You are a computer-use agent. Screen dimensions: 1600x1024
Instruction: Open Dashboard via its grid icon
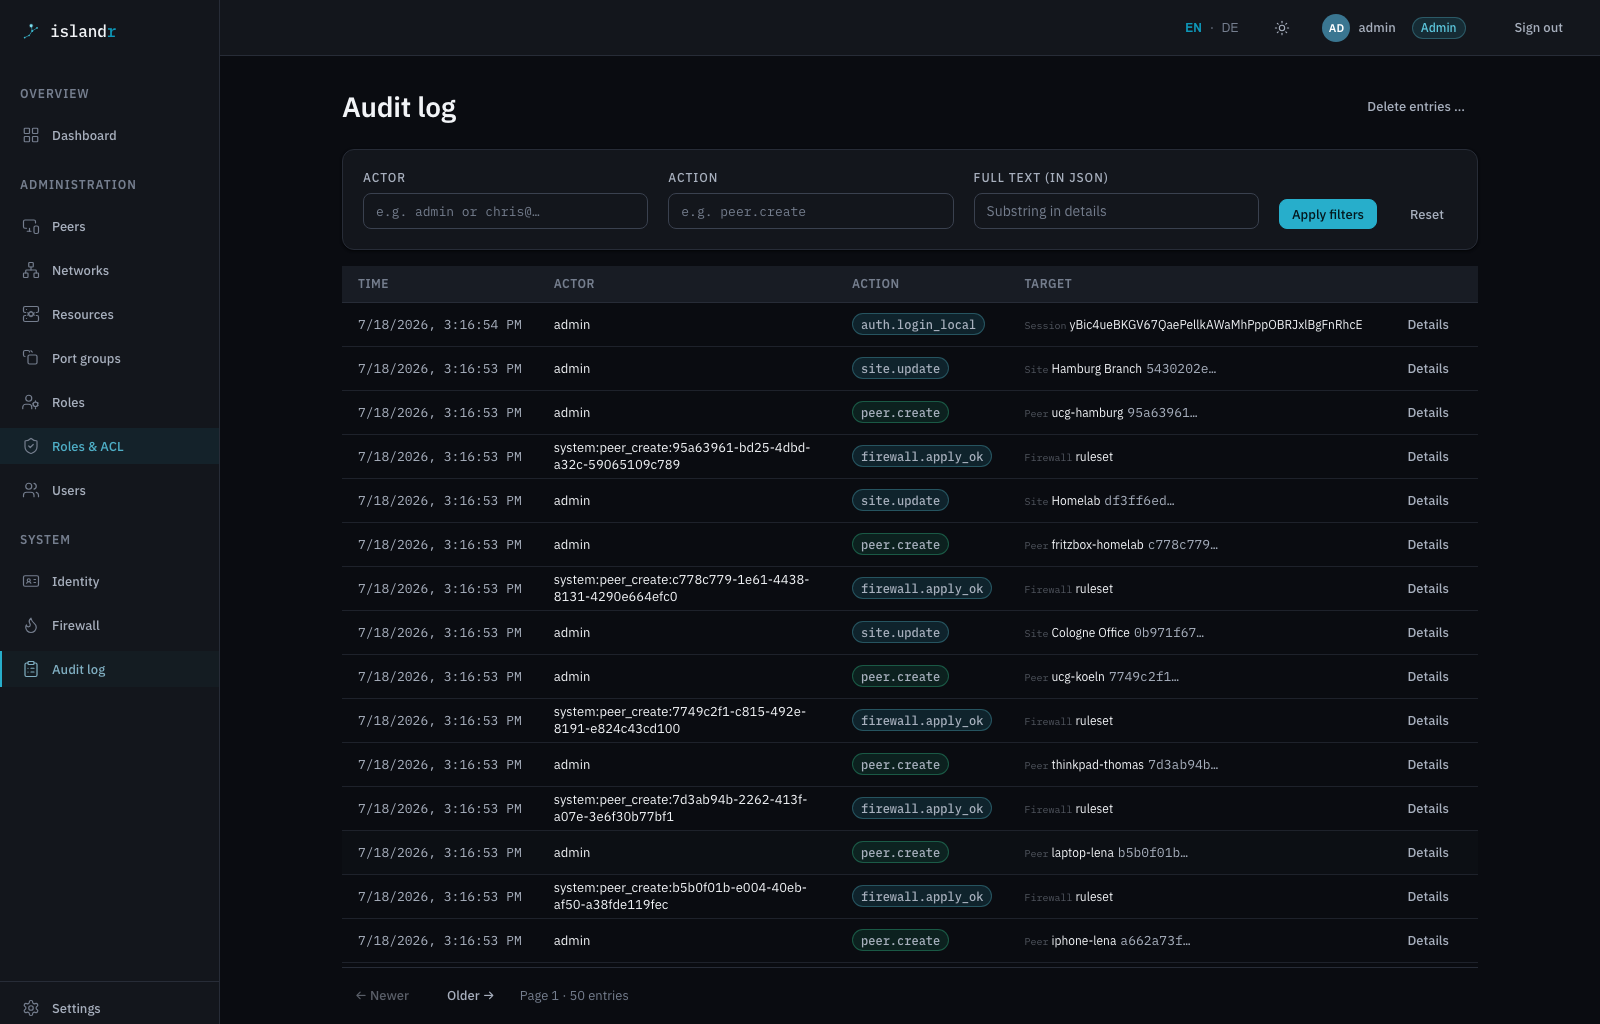click(31, 135)
